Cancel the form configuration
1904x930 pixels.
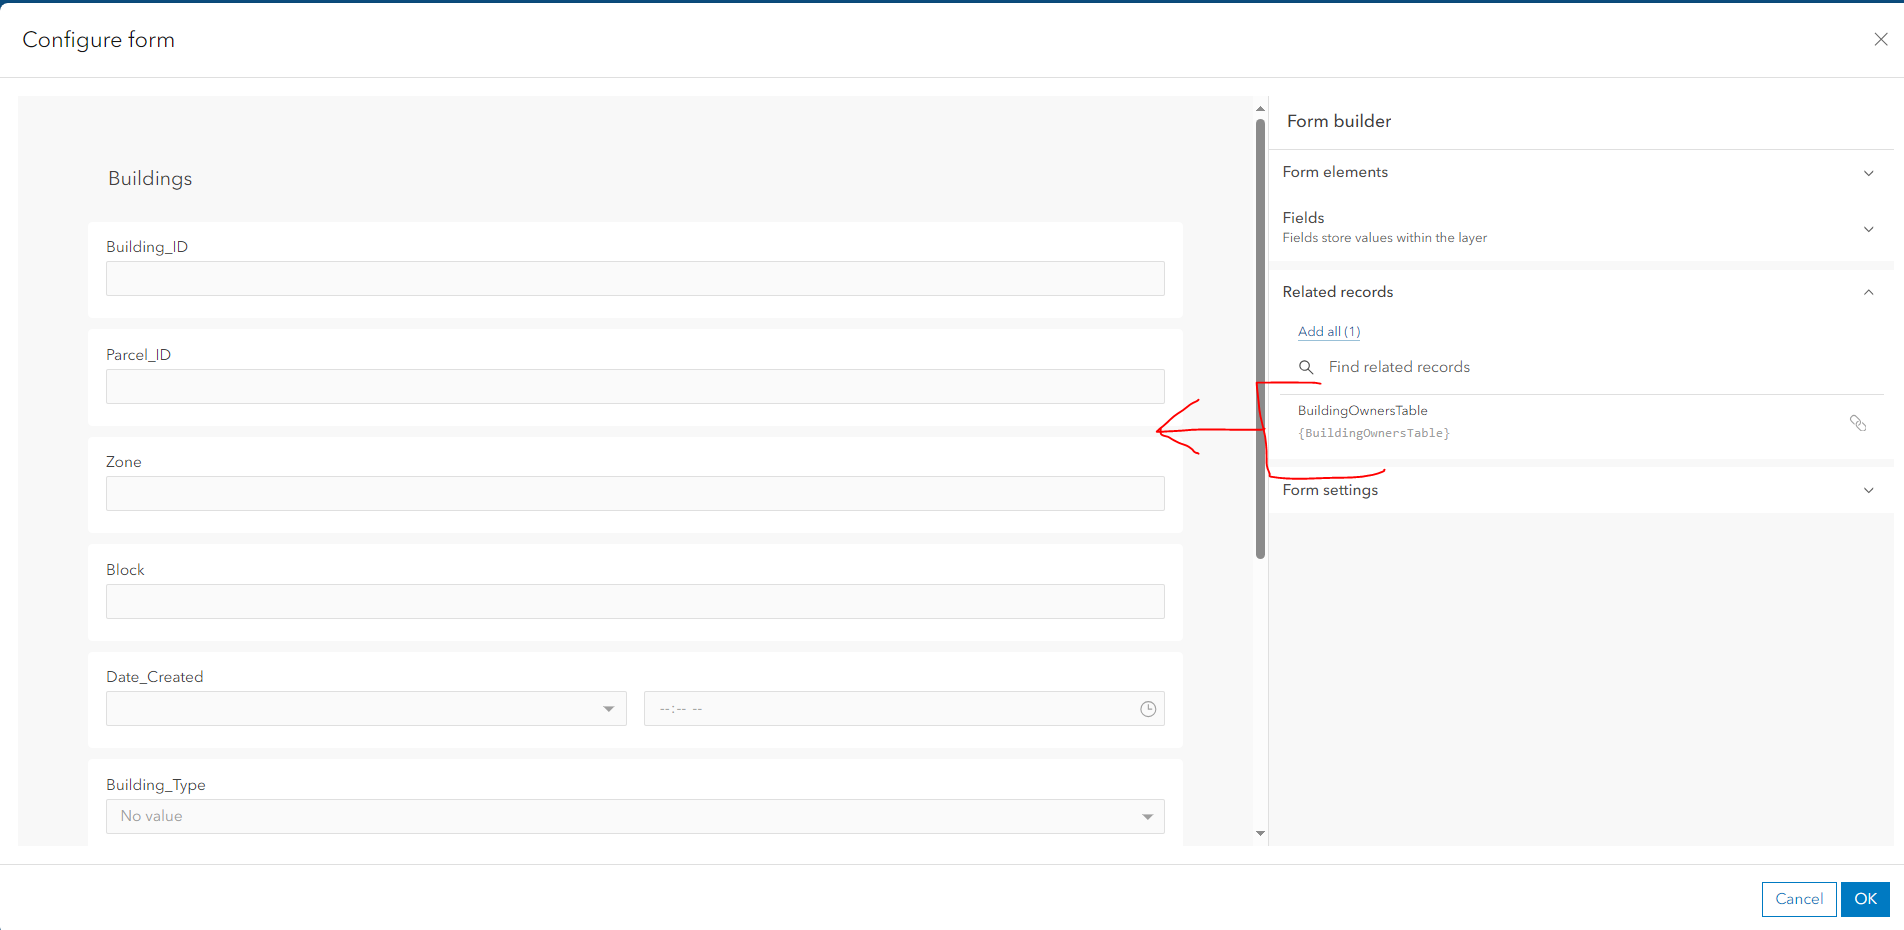click(1798, 899)
